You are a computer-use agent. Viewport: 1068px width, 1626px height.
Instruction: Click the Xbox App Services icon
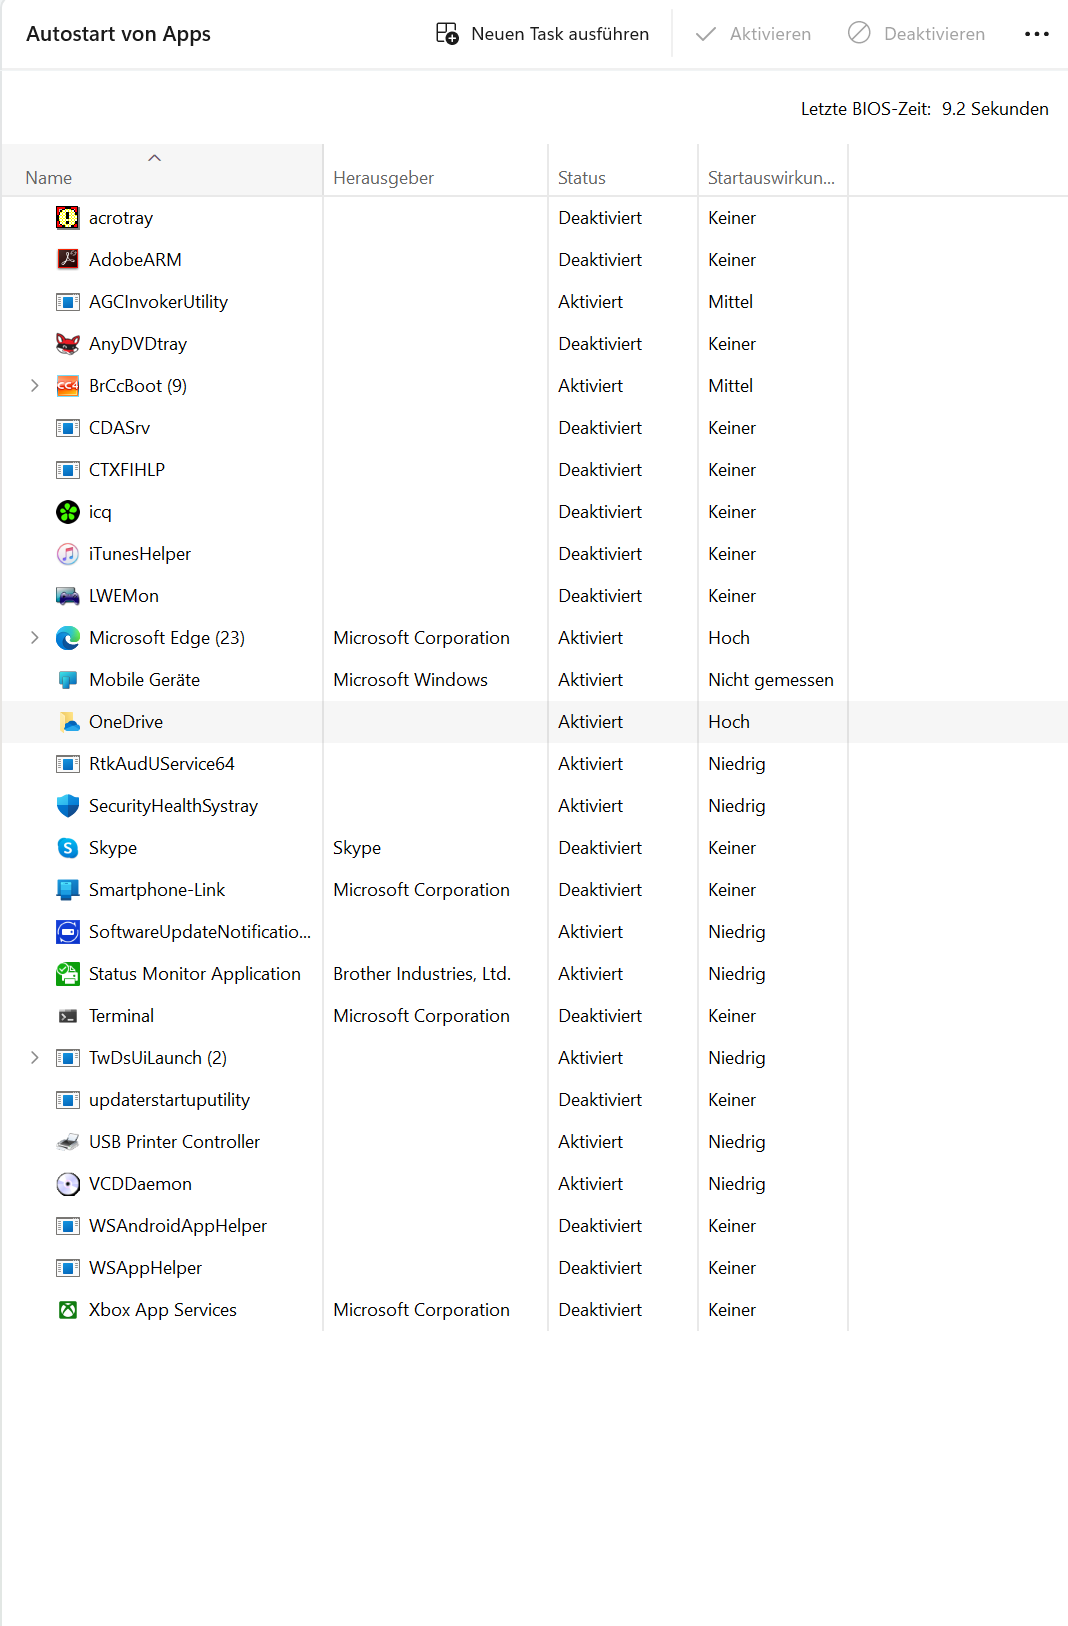click(x=67, y=1310)
